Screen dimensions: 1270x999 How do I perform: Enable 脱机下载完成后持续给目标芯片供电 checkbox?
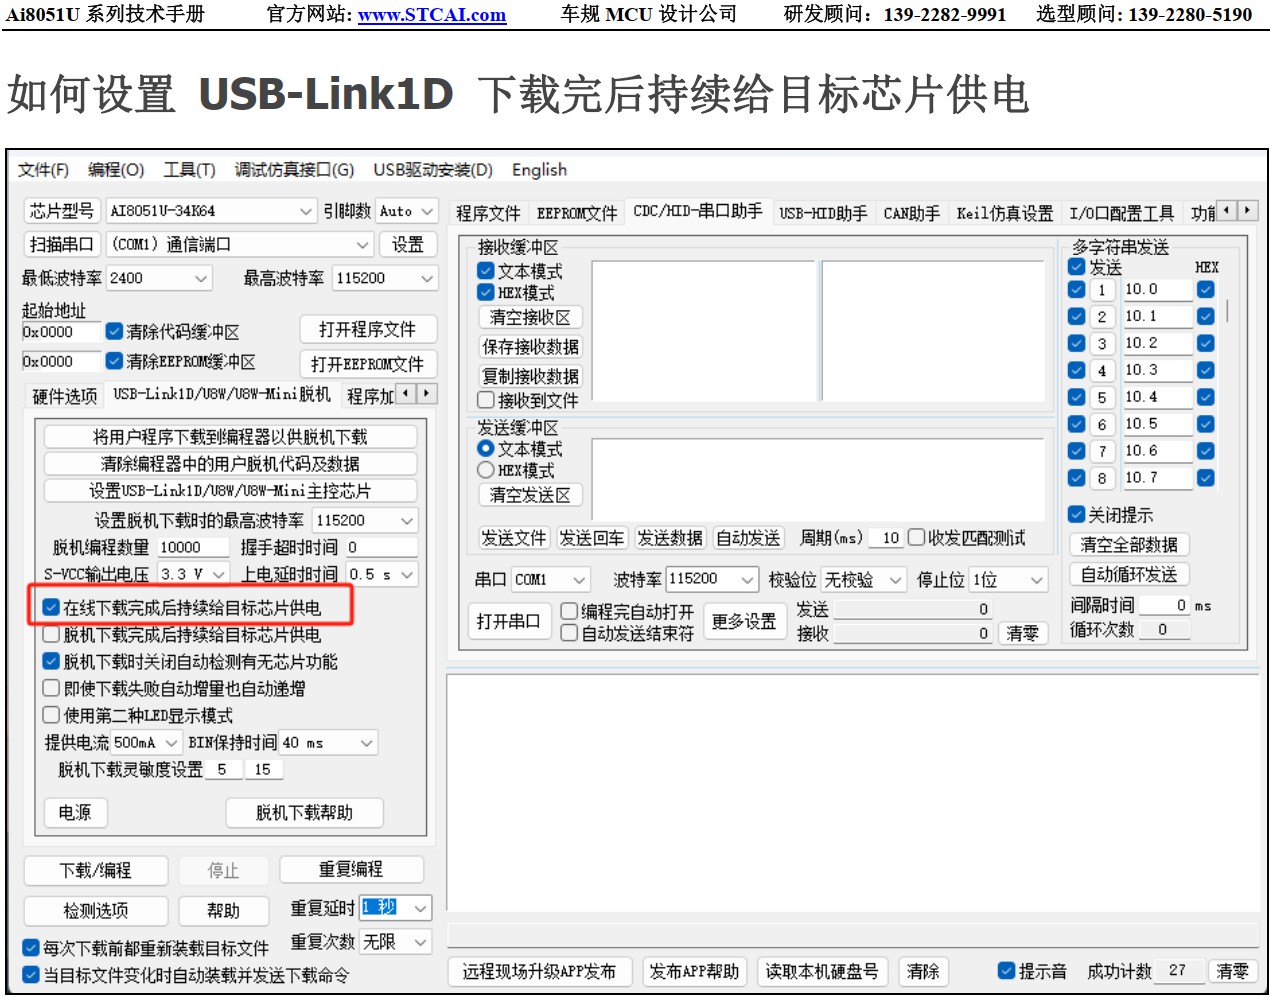(51, 634)
